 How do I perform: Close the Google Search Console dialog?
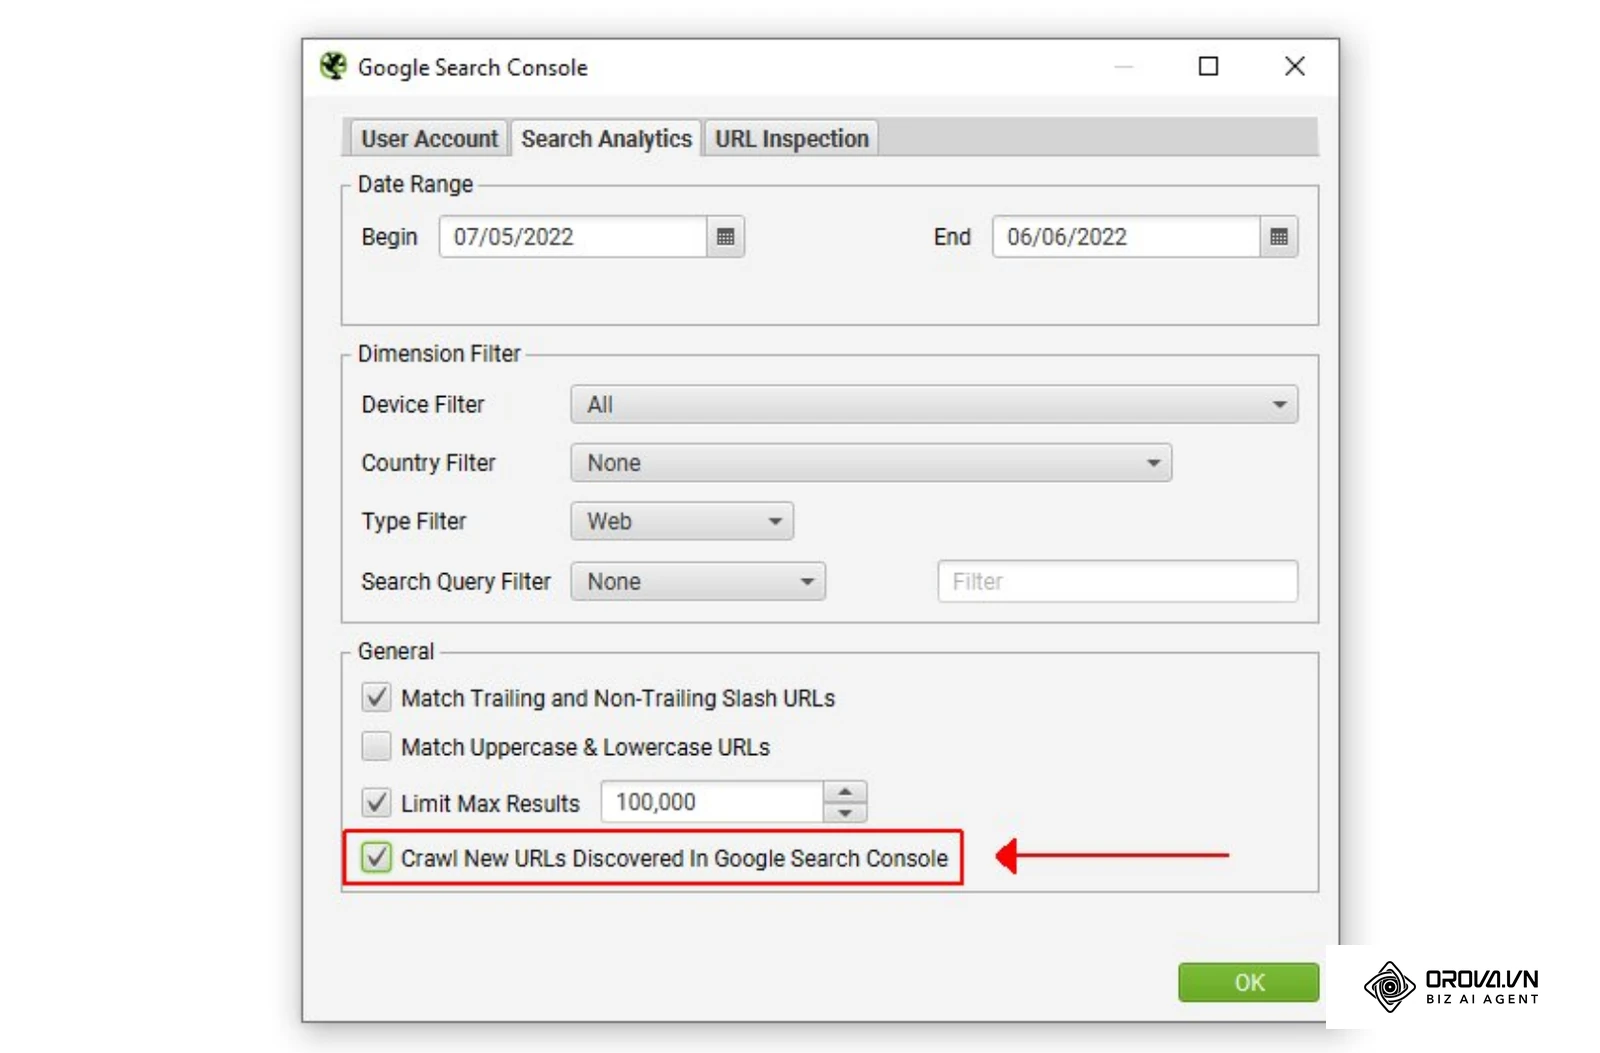(x=1294, y=66)
